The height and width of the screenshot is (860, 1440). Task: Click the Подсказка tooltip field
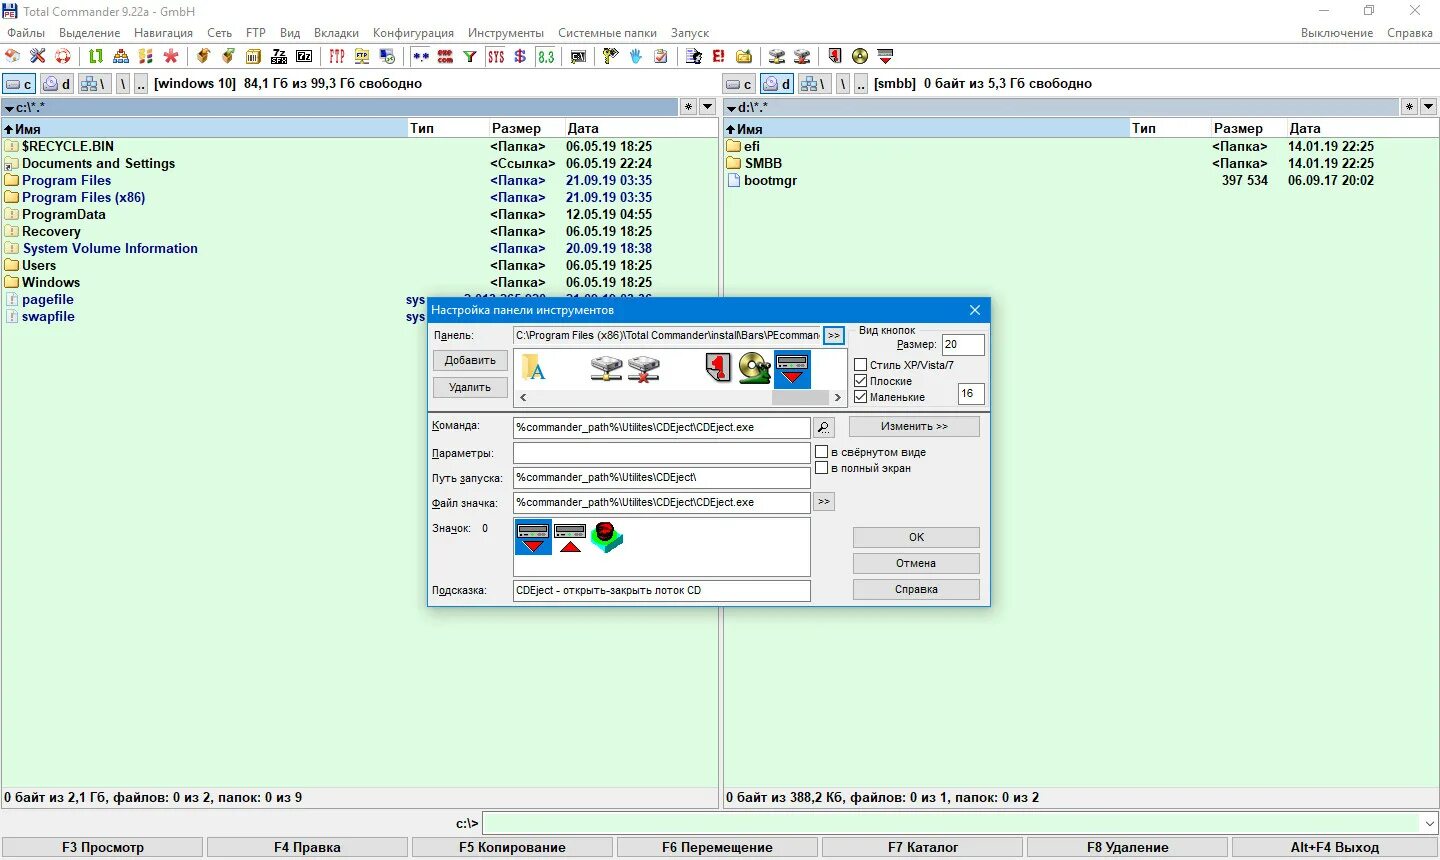tap(662, 590)
